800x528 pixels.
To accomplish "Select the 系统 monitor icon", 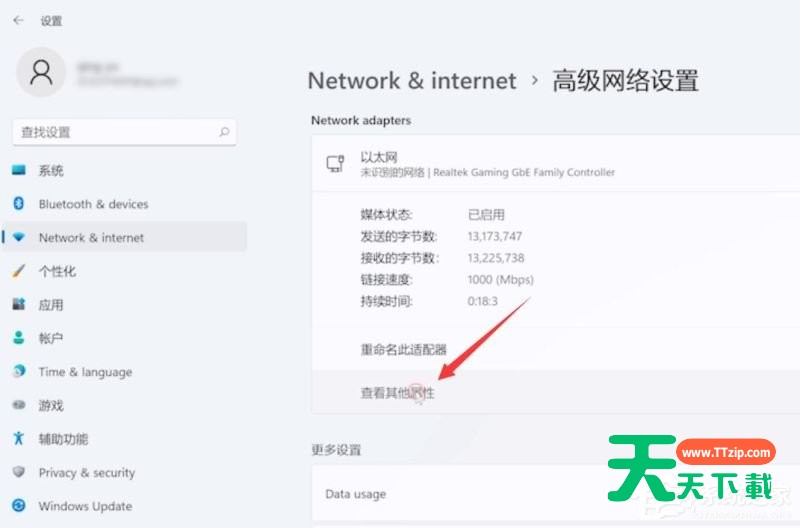I will pyautogui.click(x=19, y=170).
